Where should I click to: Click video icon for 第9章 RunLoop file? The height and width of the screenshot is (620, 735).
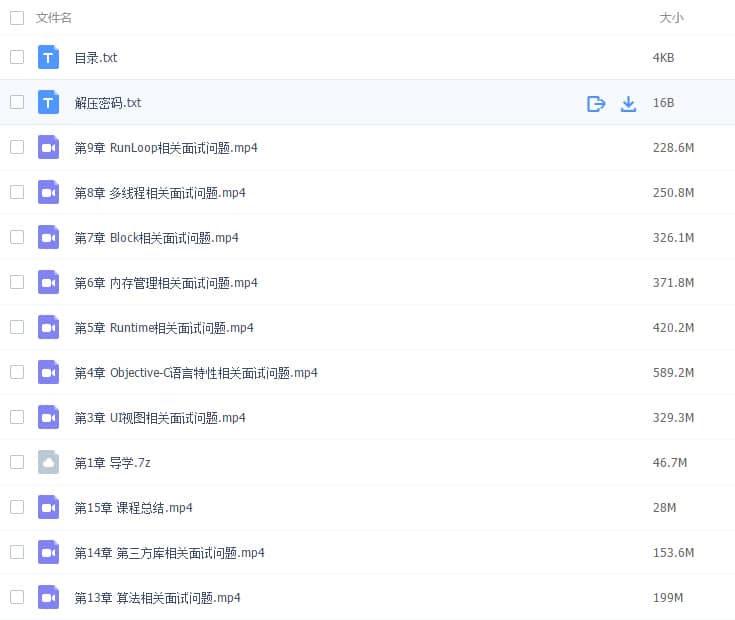48,147
